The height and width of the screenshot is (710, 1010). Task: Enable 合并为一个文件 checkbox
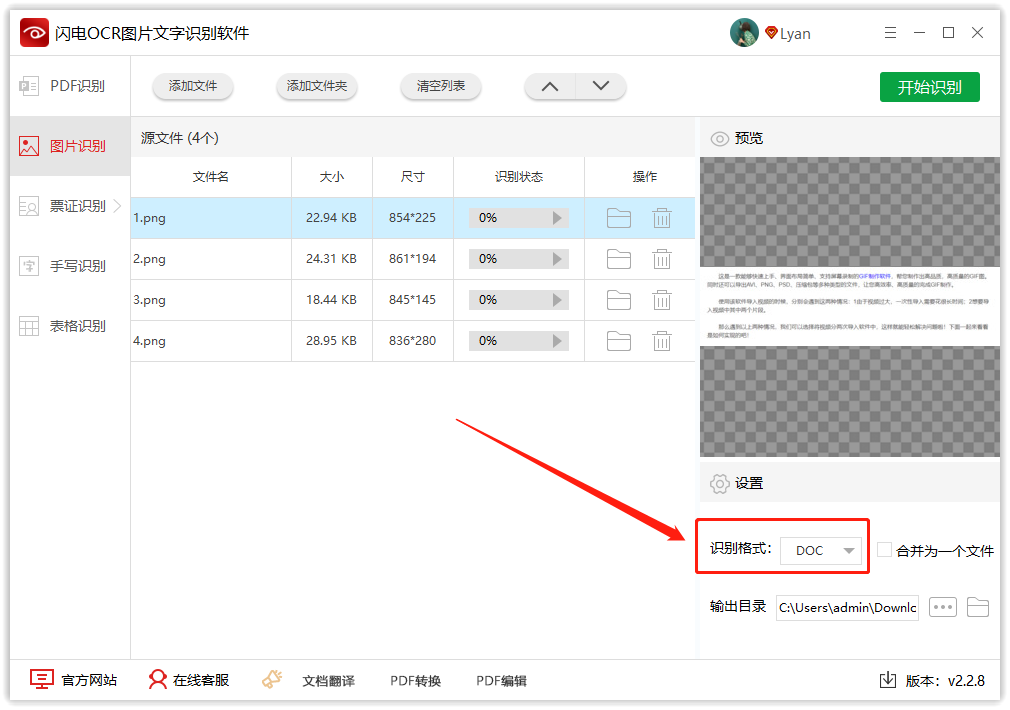[884, 550]
